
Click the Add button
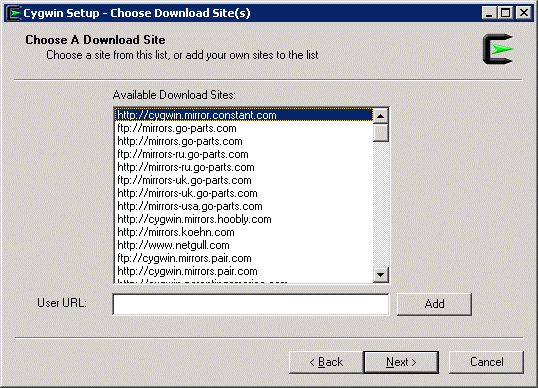(x=434, y=304)
